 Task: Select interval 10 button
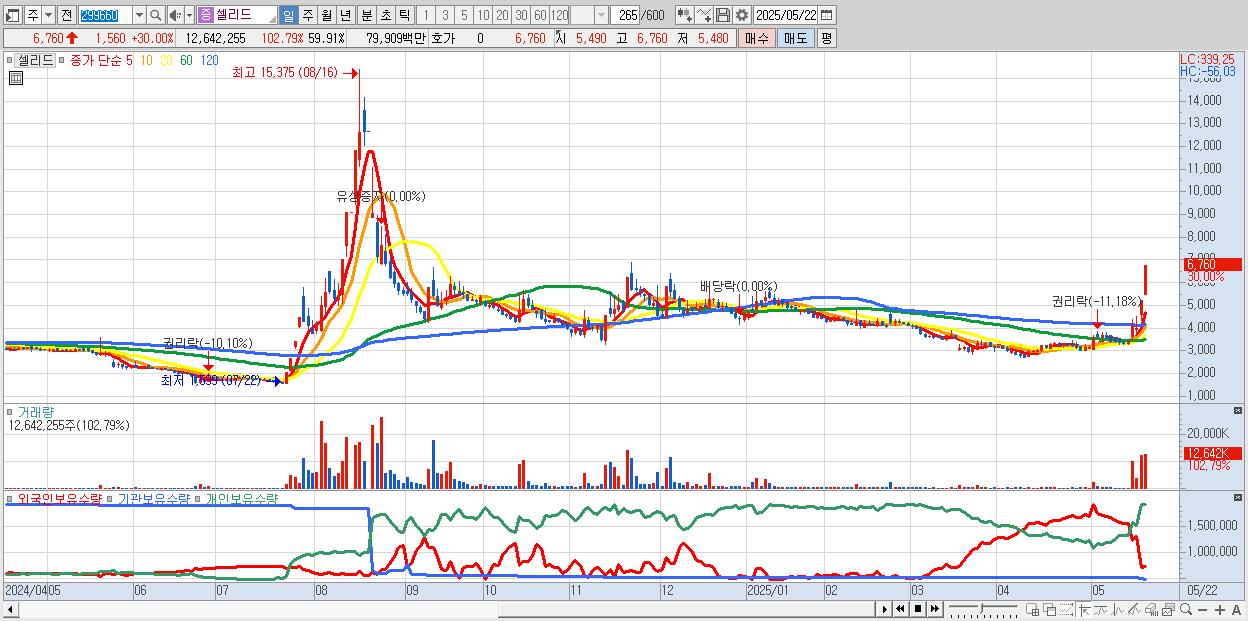click(x=483, y=15)
